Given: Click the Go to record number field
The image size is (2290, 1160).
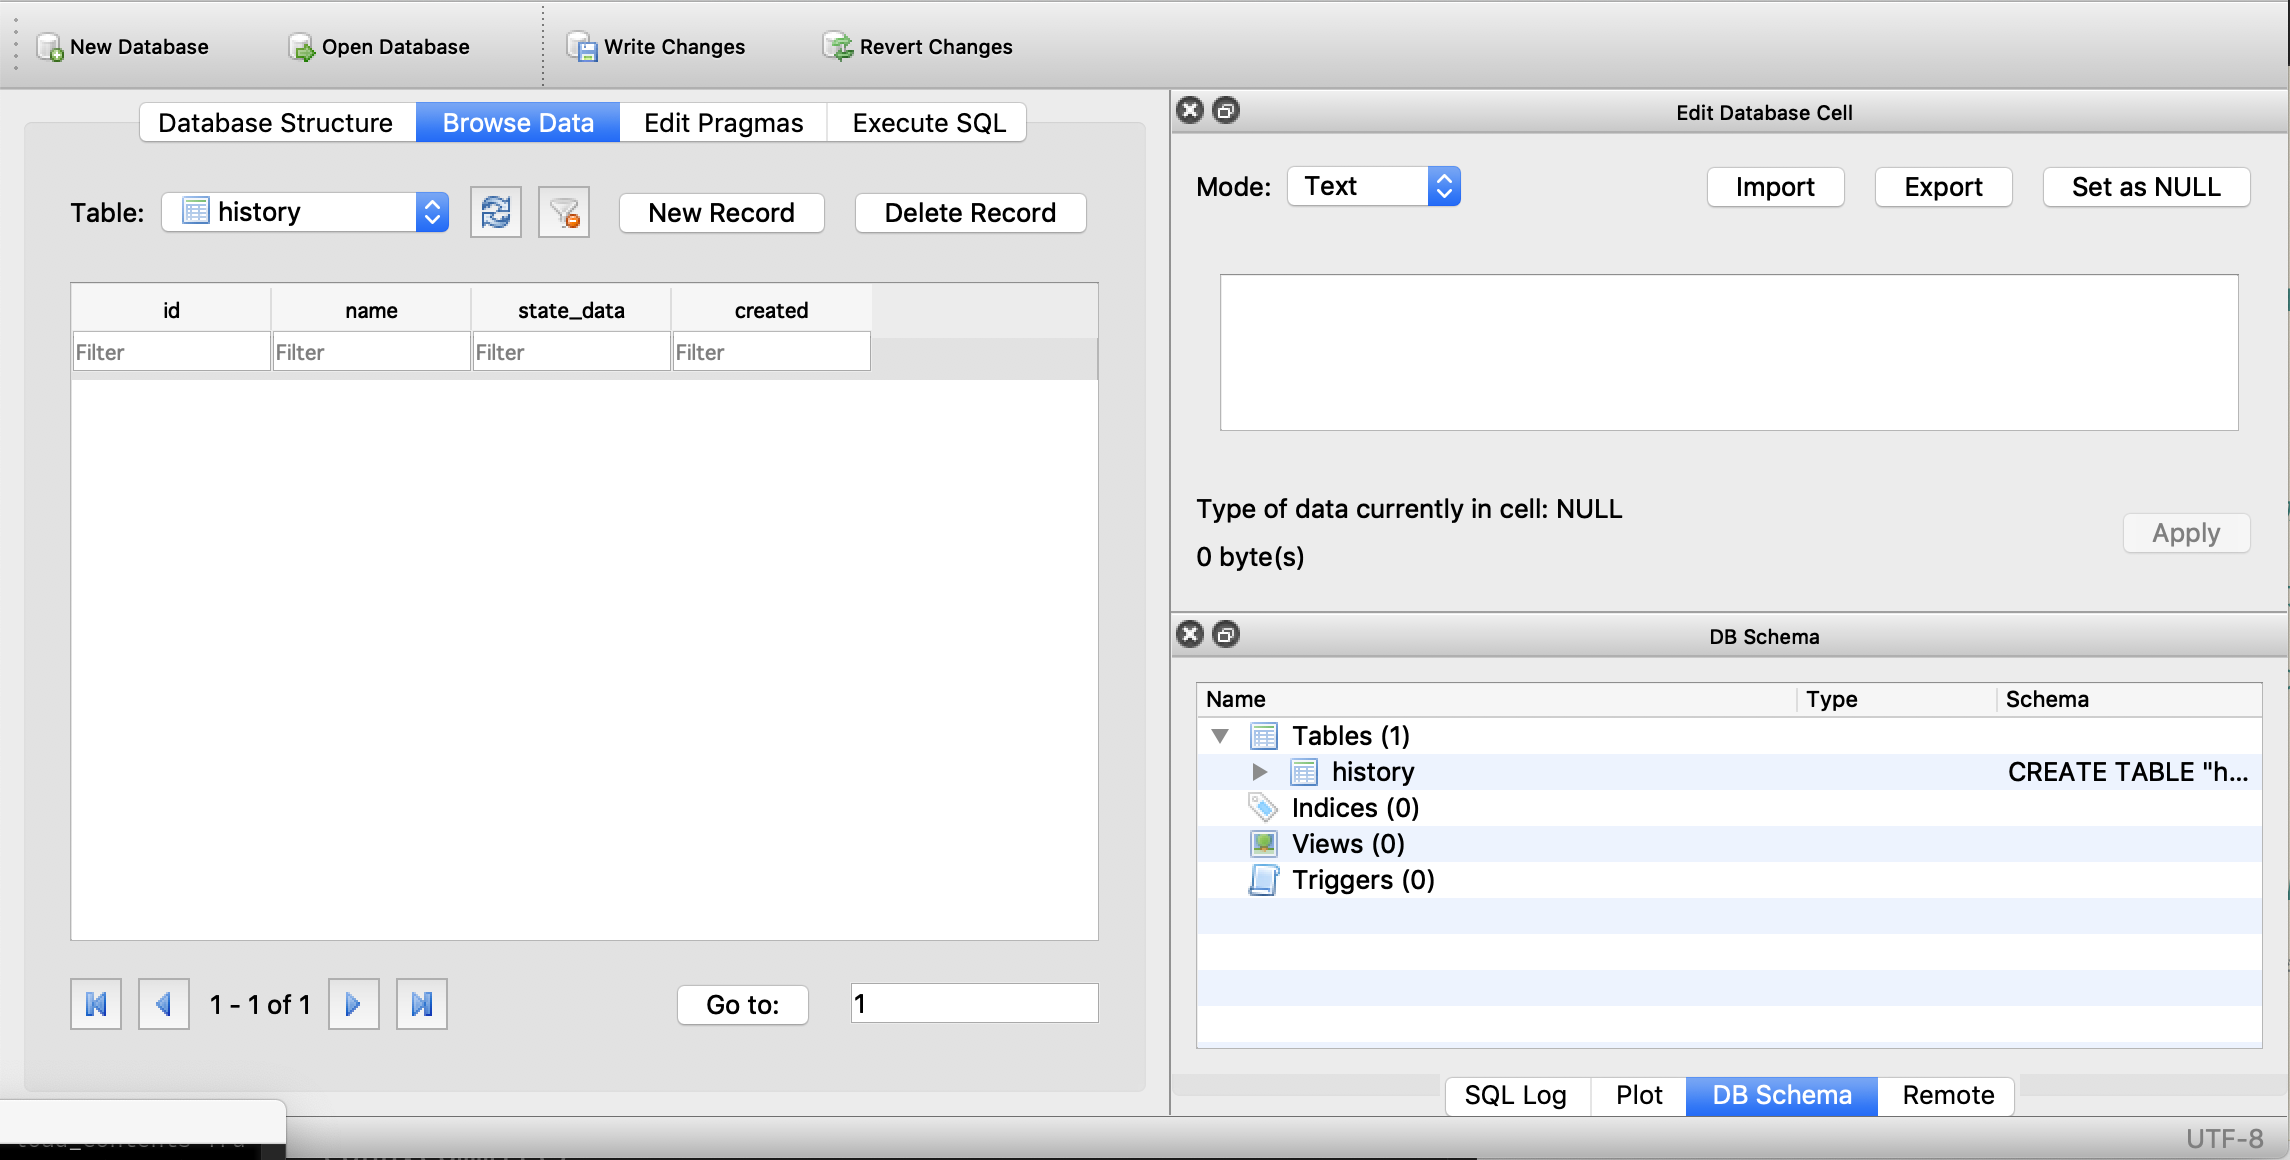Looking at the screenshot, I should (974, 1003).
